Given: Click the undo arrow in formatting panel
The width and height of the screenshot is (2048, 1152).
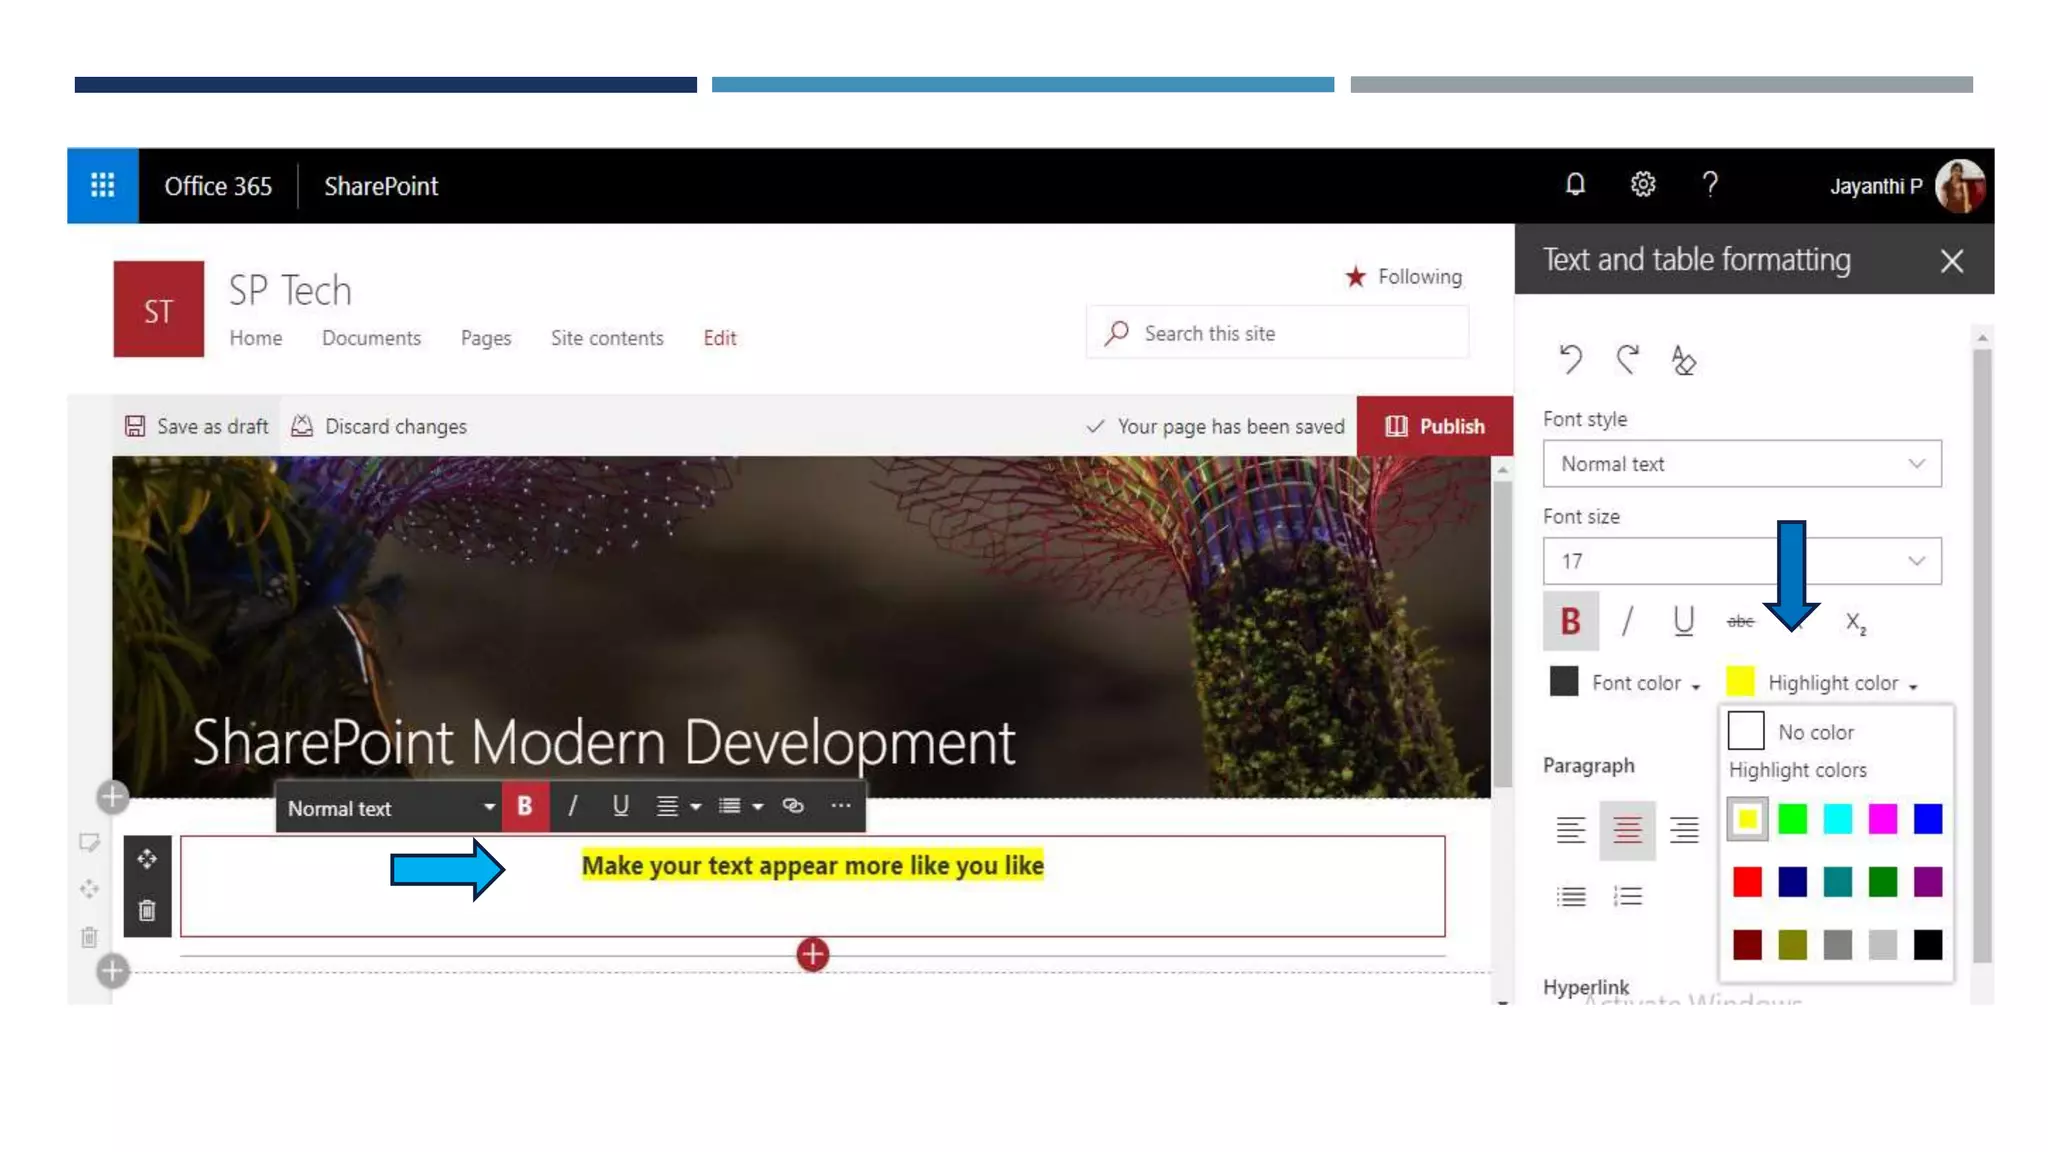Looking at the screenshot, I should (1570, 359).
